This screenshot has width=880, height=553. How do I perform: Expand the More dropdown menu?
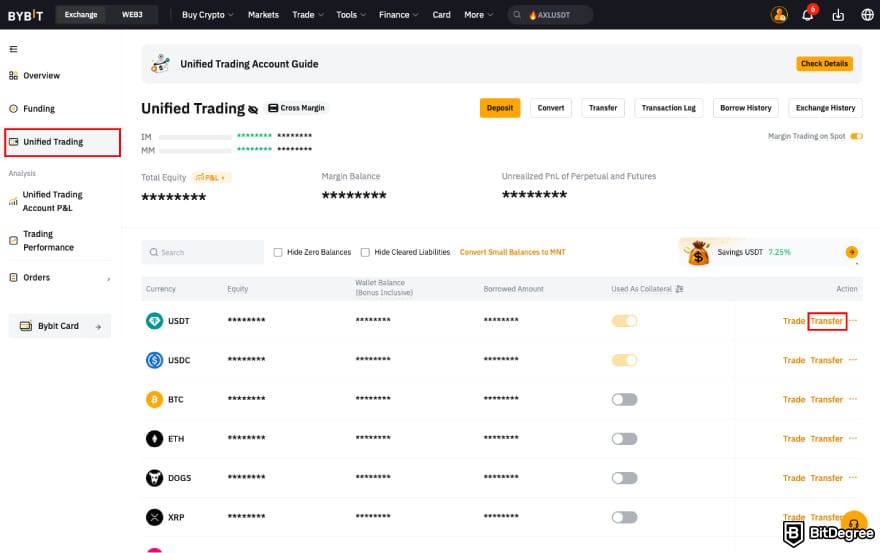point(478,15)
